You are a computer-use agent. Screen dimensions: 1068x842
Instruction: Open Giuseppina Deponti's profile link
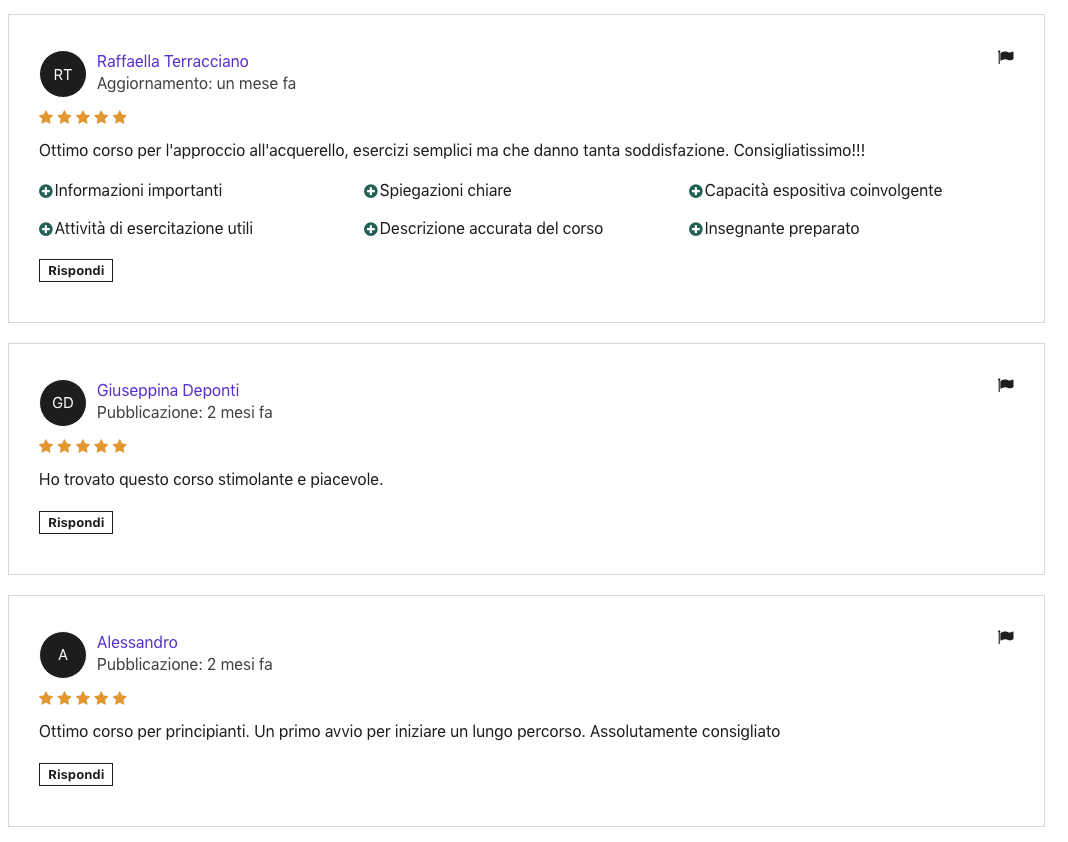tap(168, 390)
